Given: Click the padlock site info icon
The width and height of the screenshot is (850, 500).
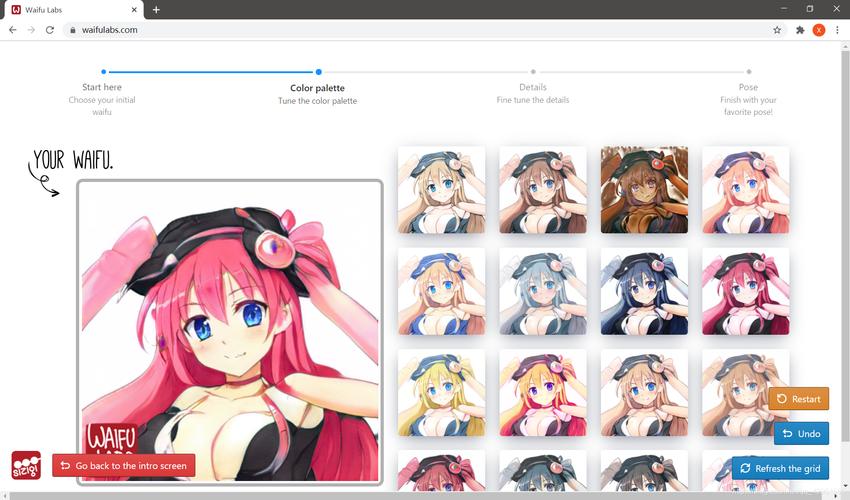Looking at the screenshot, I should [x=73, y=30].
